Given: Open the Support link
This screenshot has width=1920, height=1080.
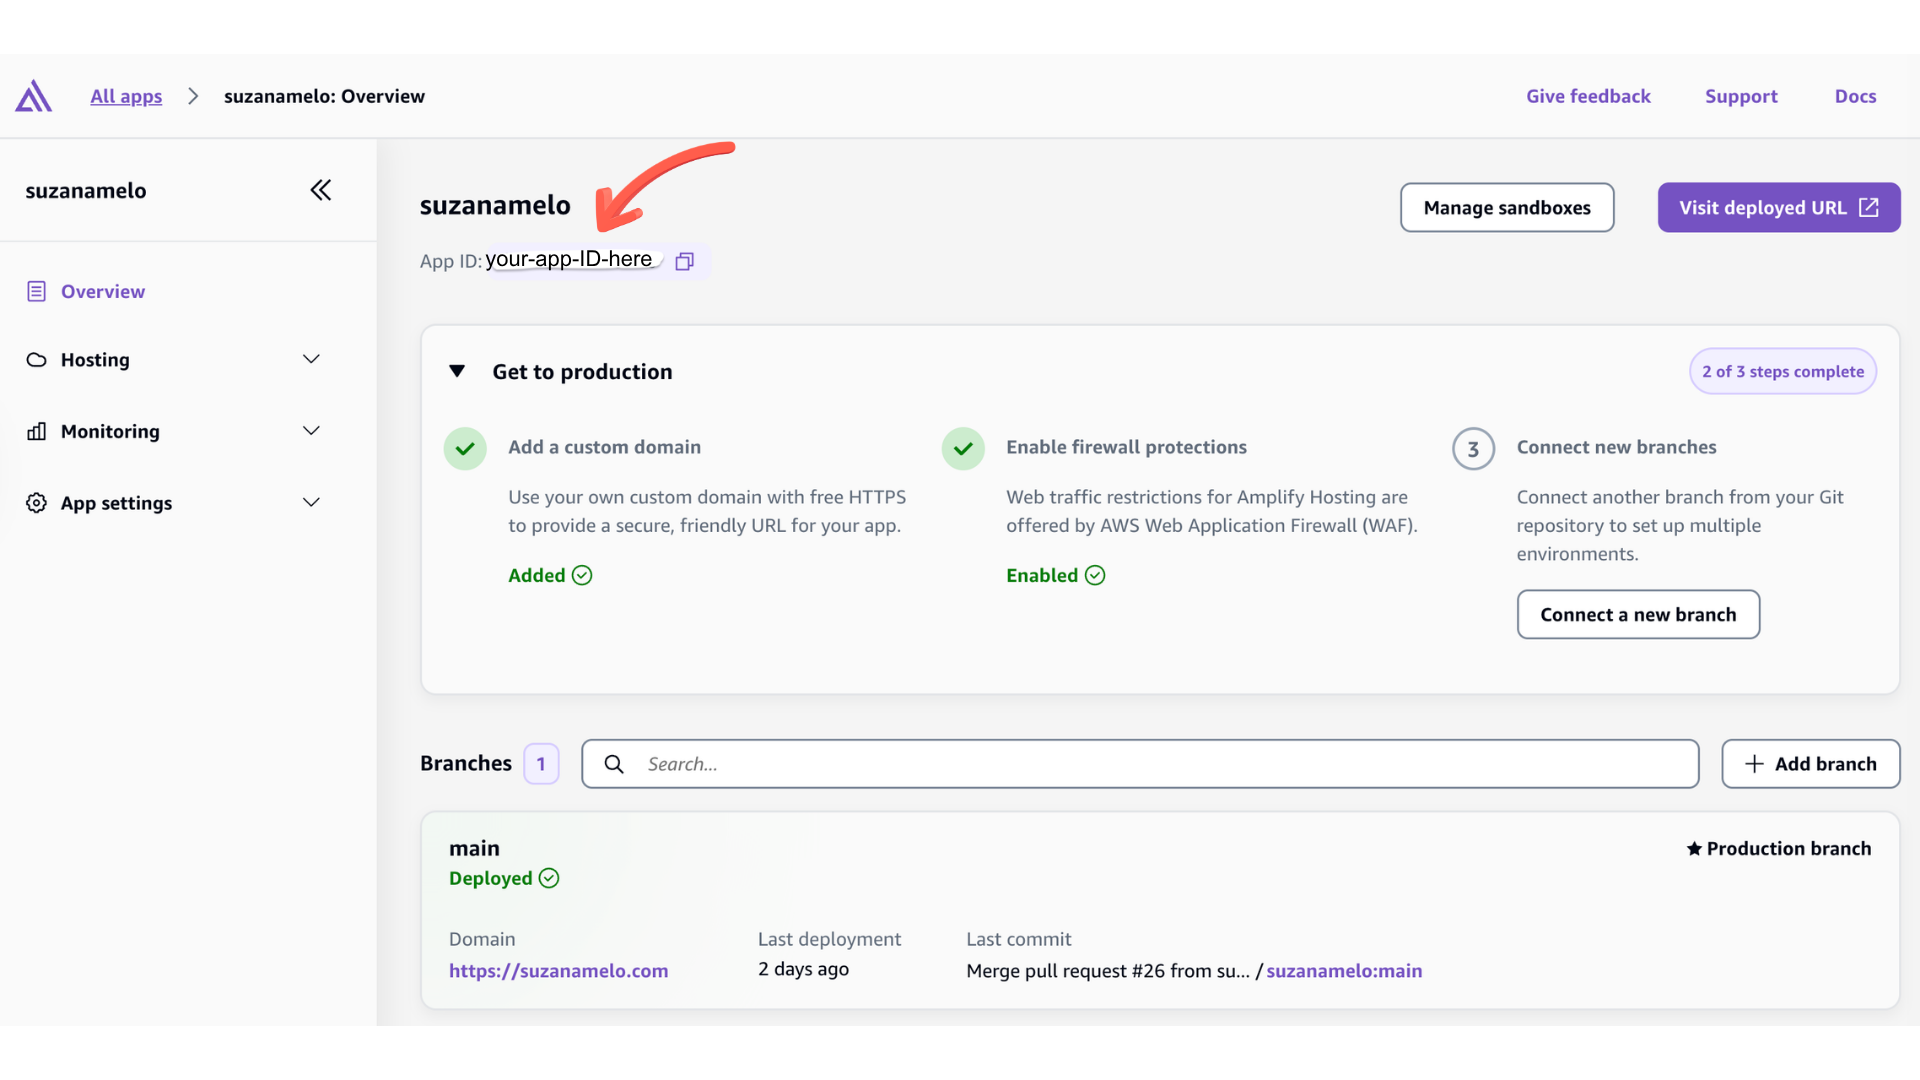Looking at the screenshot, I should click(x=1741, y=96).
